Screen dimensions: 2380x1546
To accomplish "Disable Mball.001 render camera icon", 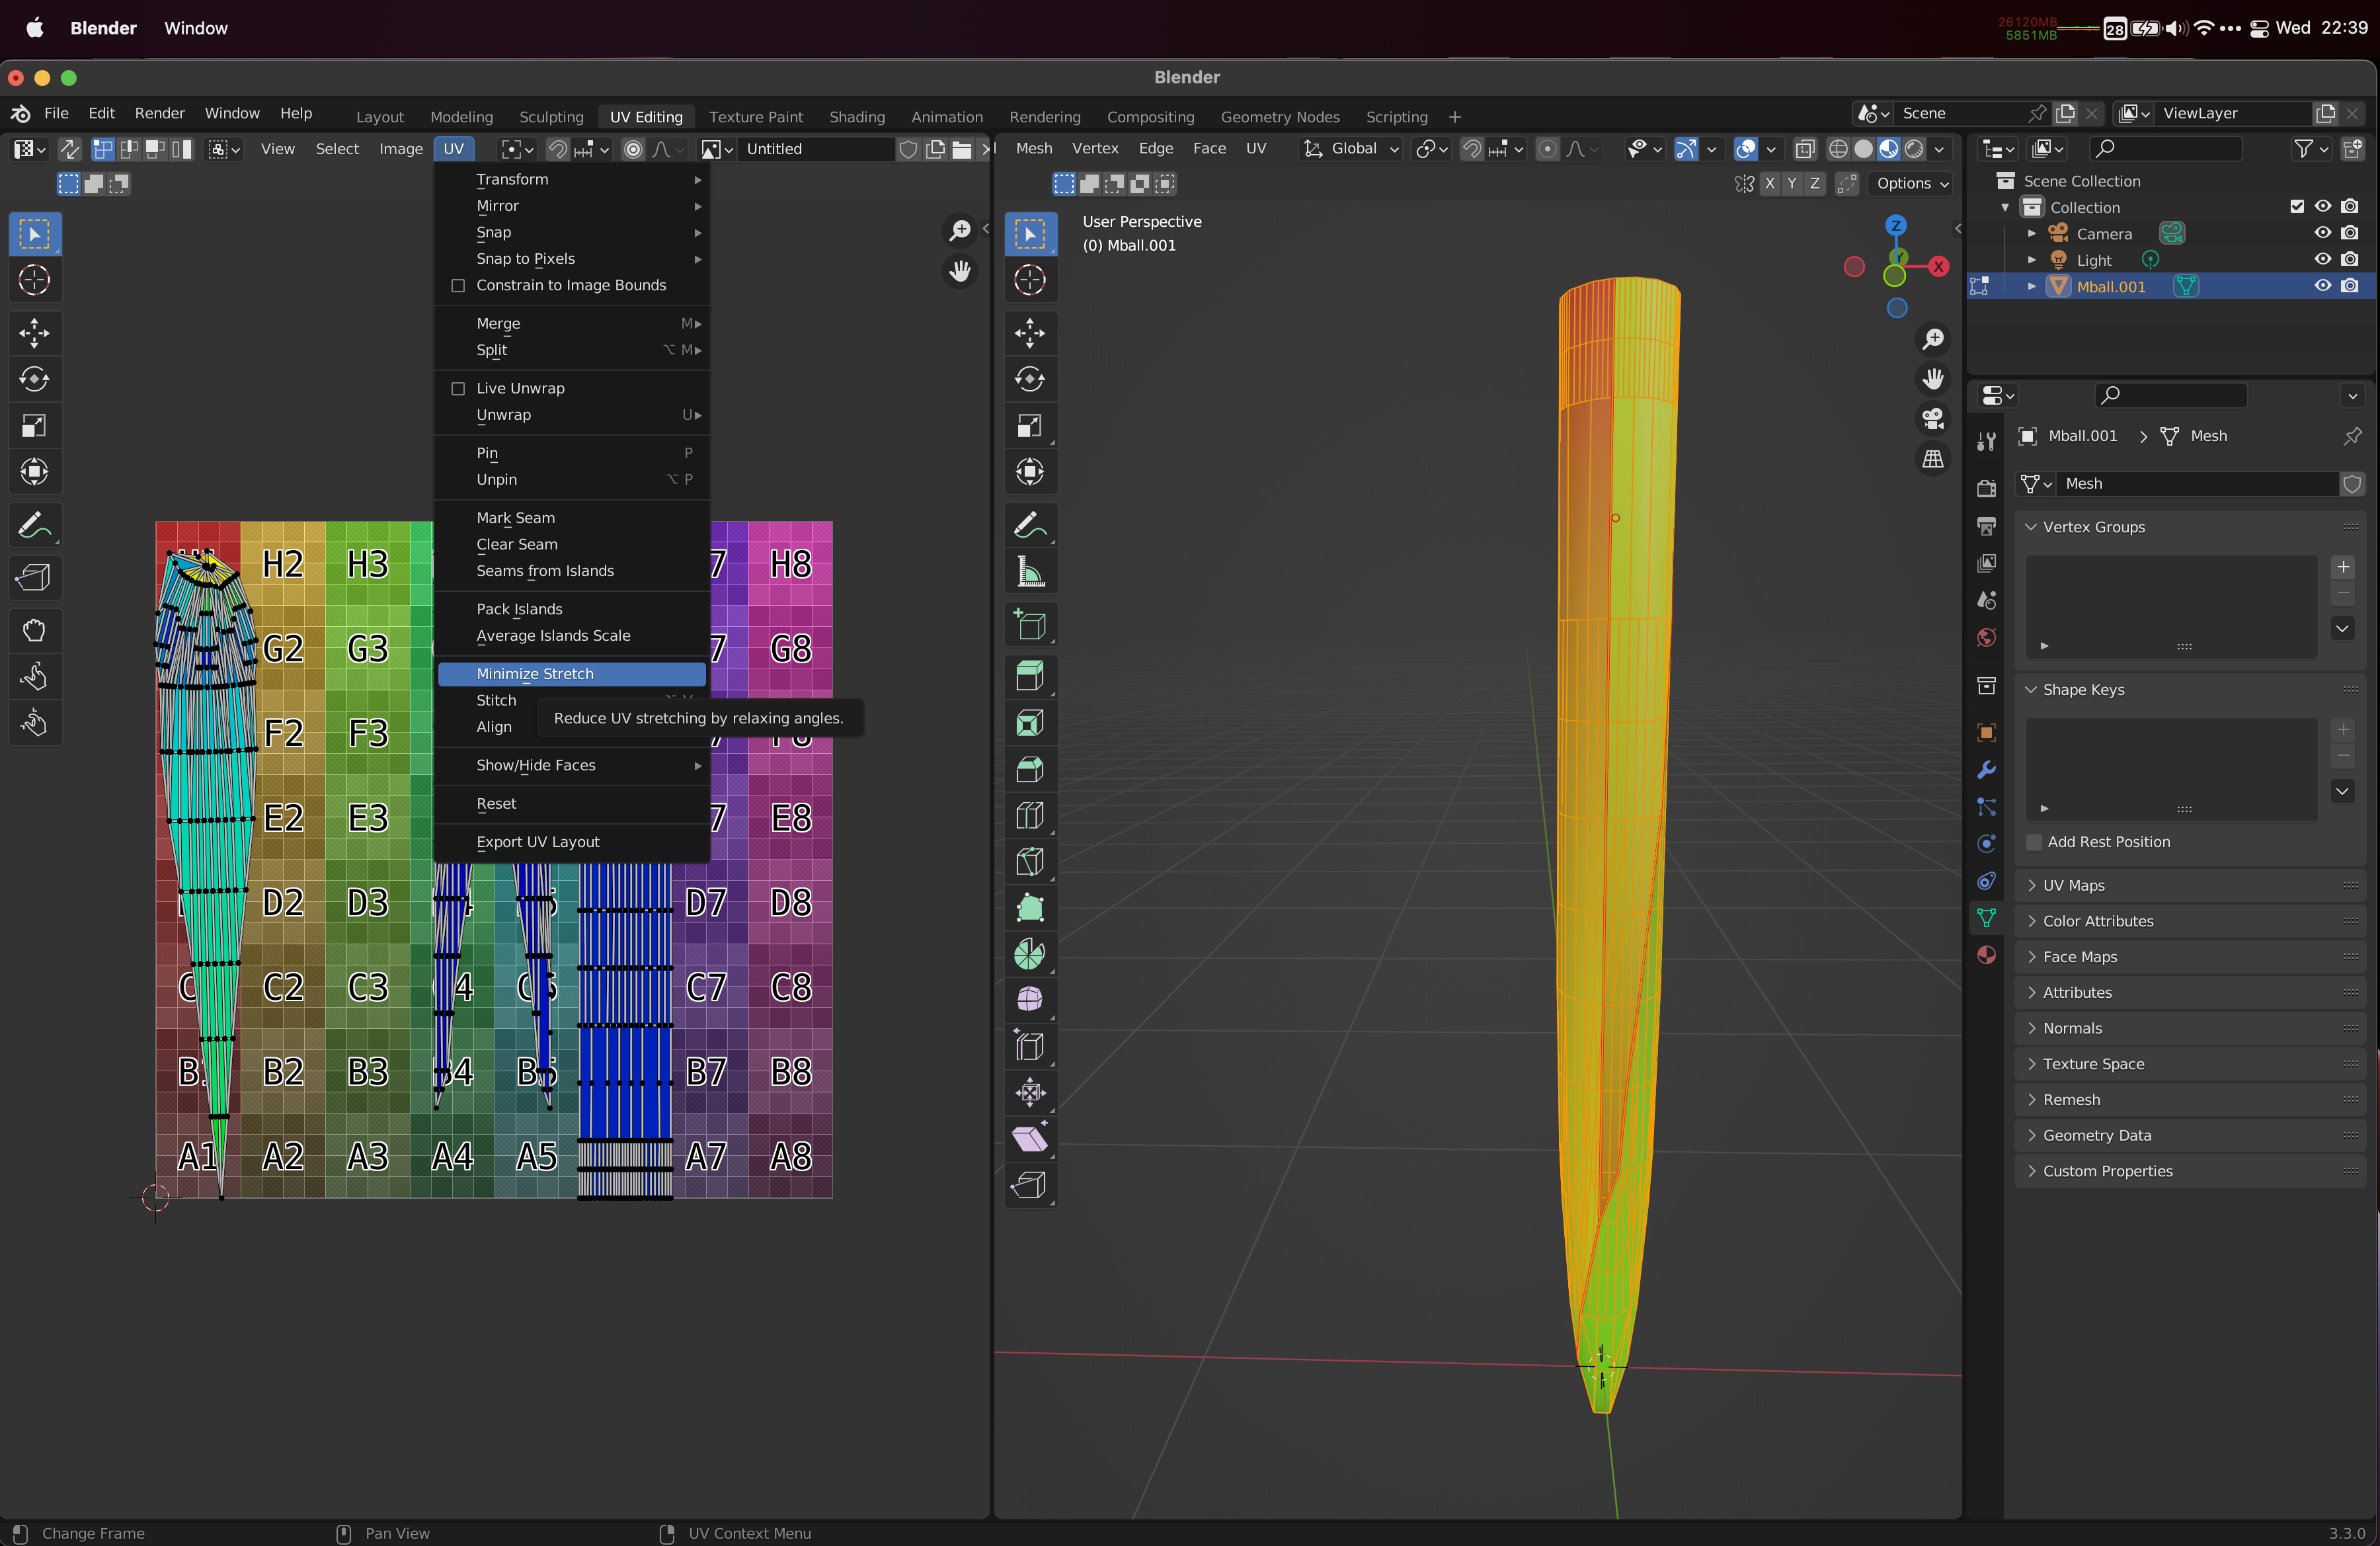I will (x=2349, y=286).
